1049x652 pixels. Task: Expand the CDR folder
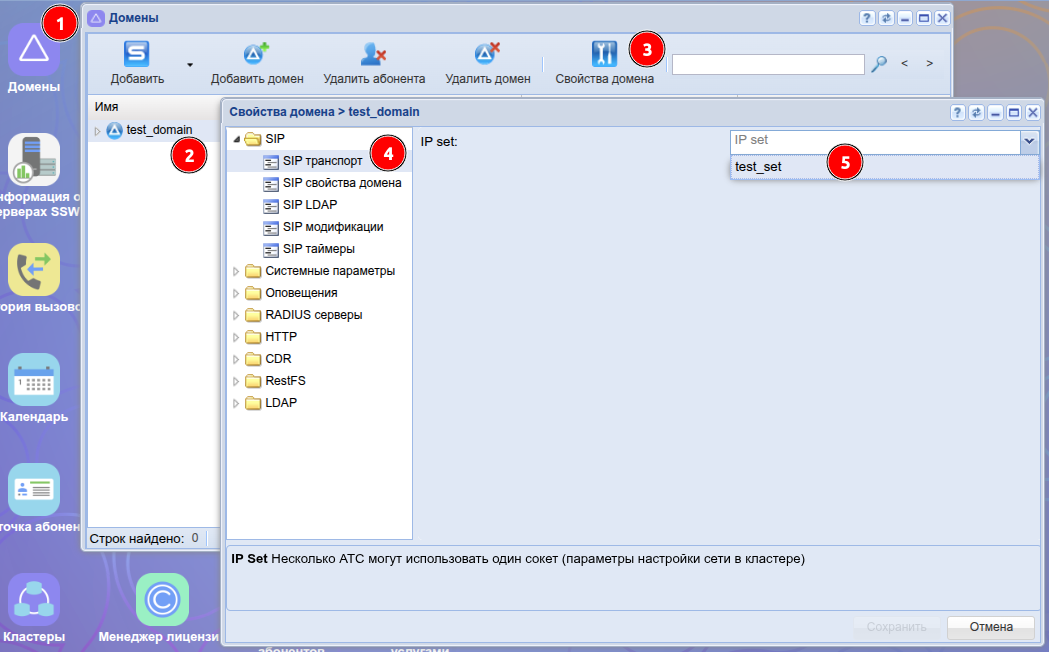(235, 360)
